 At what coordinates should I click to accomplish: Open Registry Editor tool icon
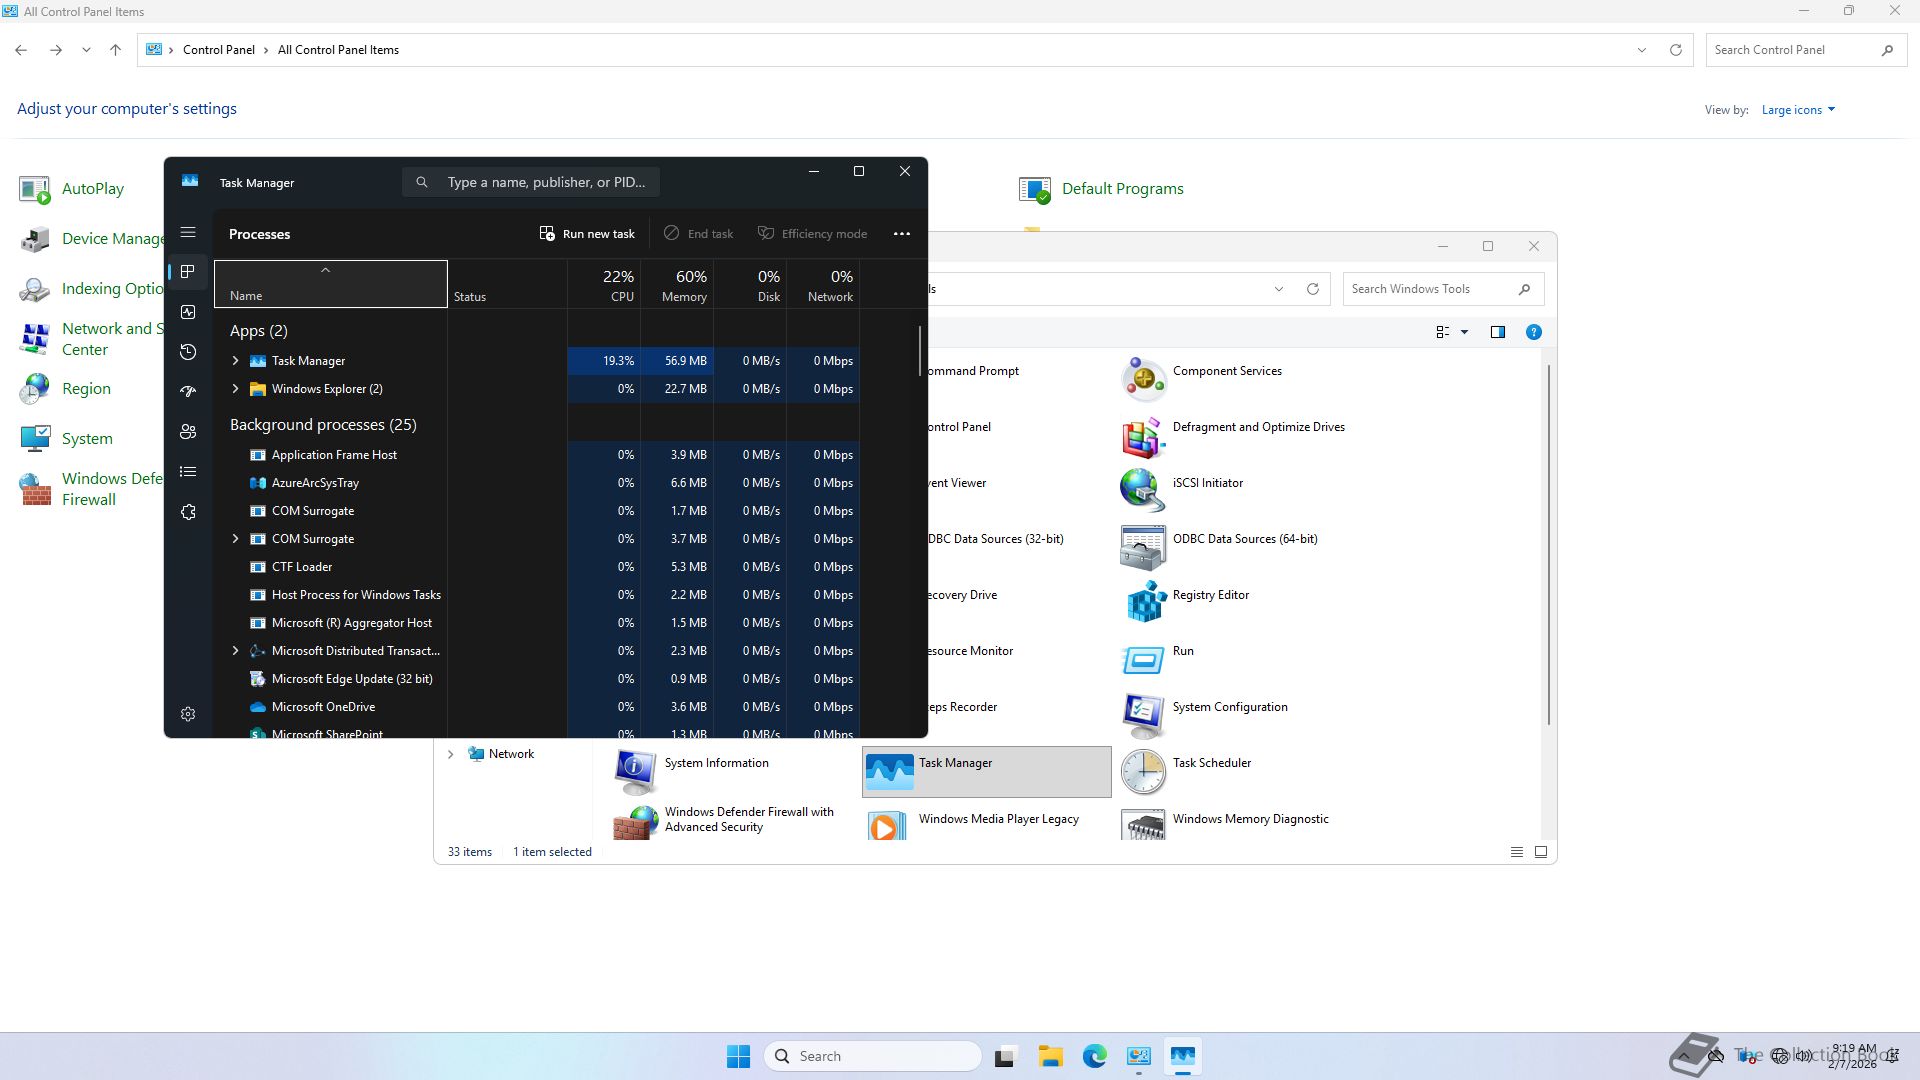click(x=1144, y=601)
